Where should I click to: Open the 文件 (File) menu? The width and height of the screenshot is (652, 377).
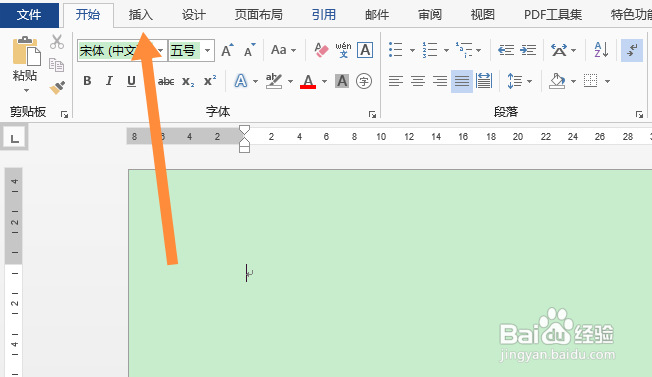[x=29, y=15]
